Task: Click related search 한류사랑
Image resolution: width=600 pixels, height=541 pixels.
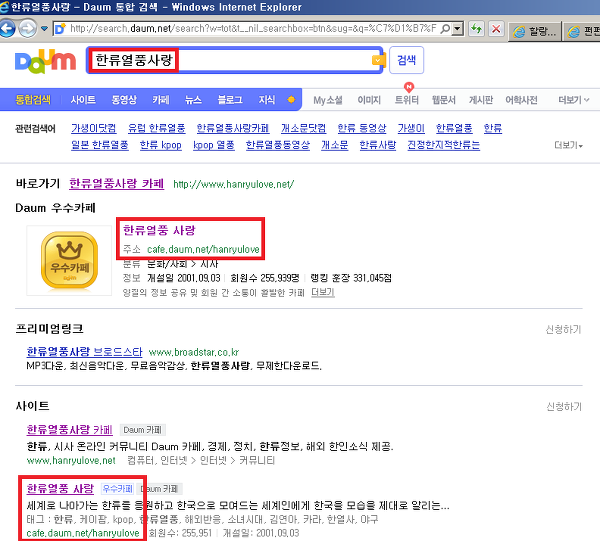Action: pyautogui.click(x=378, y=145)
